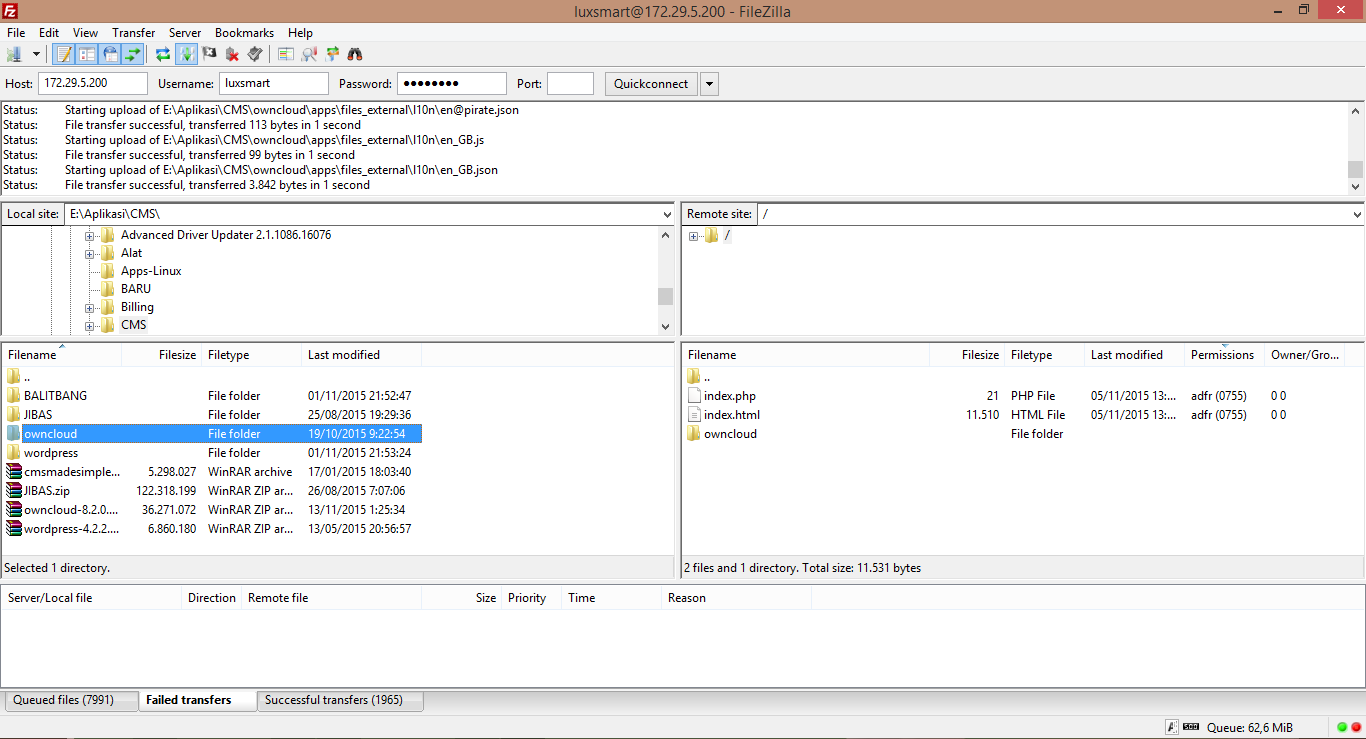Expand Advanced Driver Updater tree node

(90, 236)
